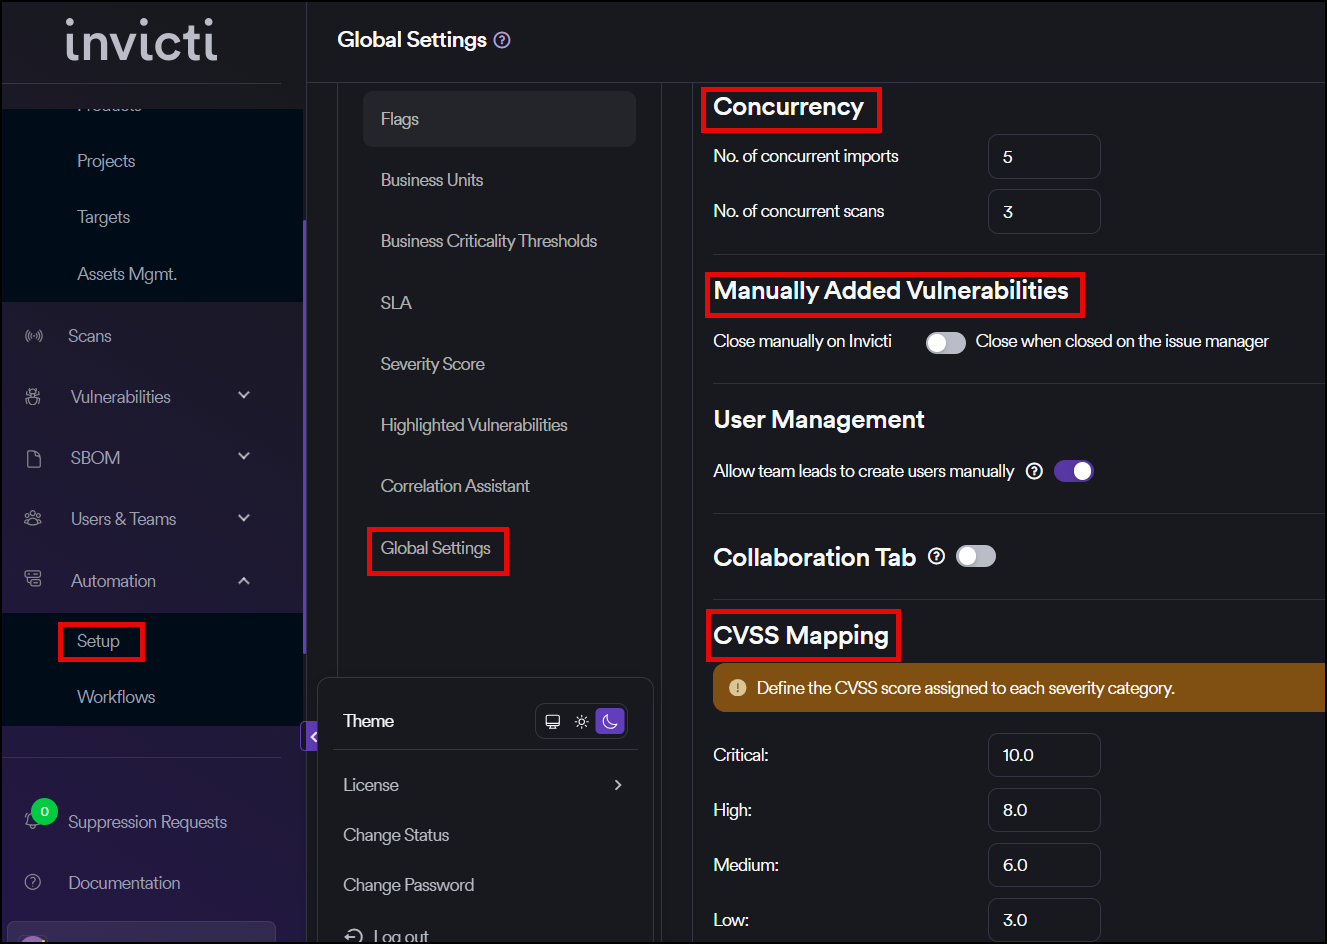1327x944 pixels.
Task: Click the Critical CVSS score field
Action: pyautogui.click(x=1043, y=755)
